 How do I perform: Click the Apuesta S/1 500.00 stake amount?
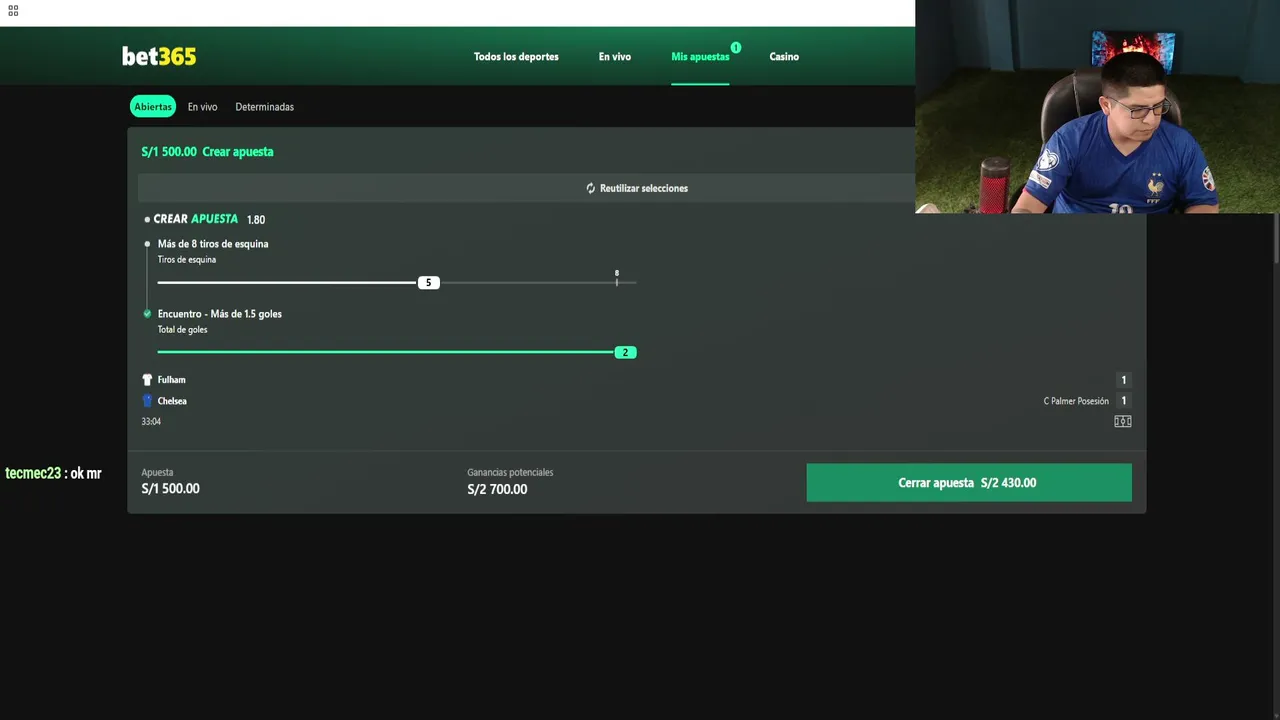171,489
